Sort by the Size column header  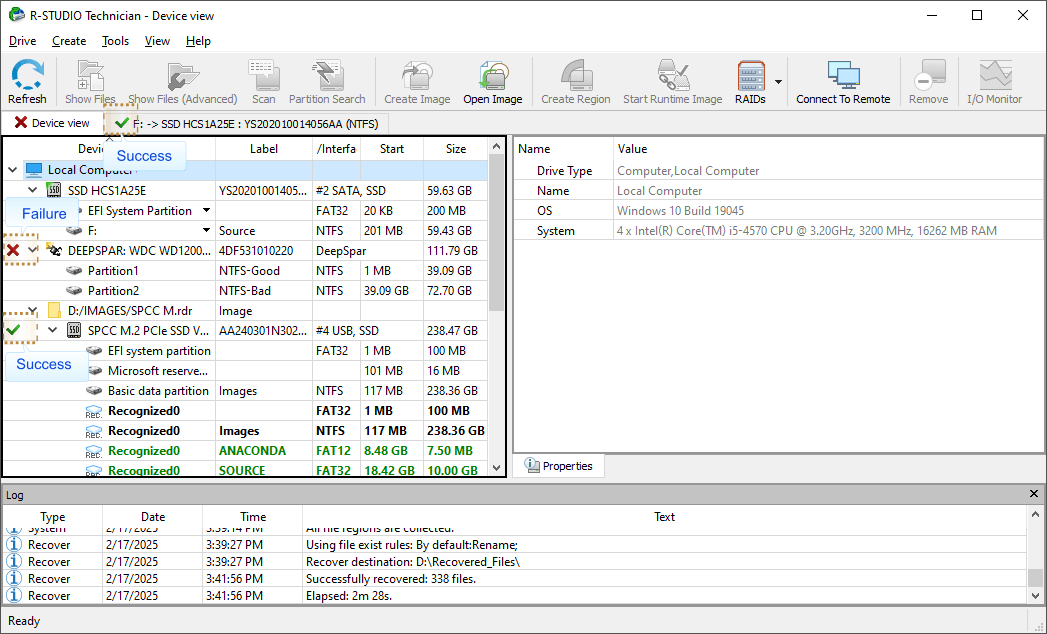pos(455,149)
